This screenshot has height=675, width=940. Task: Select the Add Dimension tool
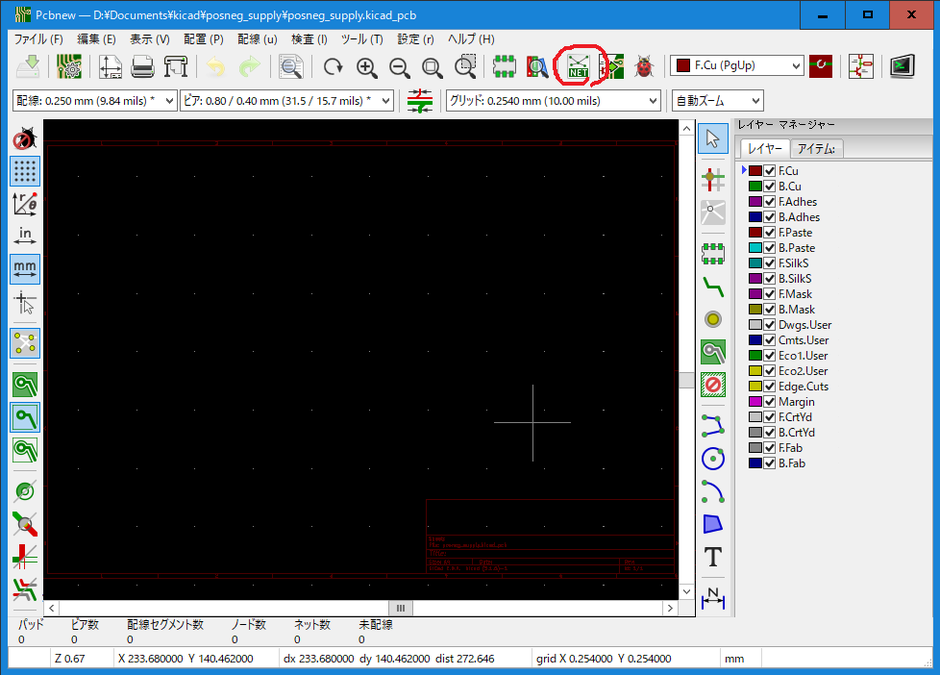tap(713, 598)
